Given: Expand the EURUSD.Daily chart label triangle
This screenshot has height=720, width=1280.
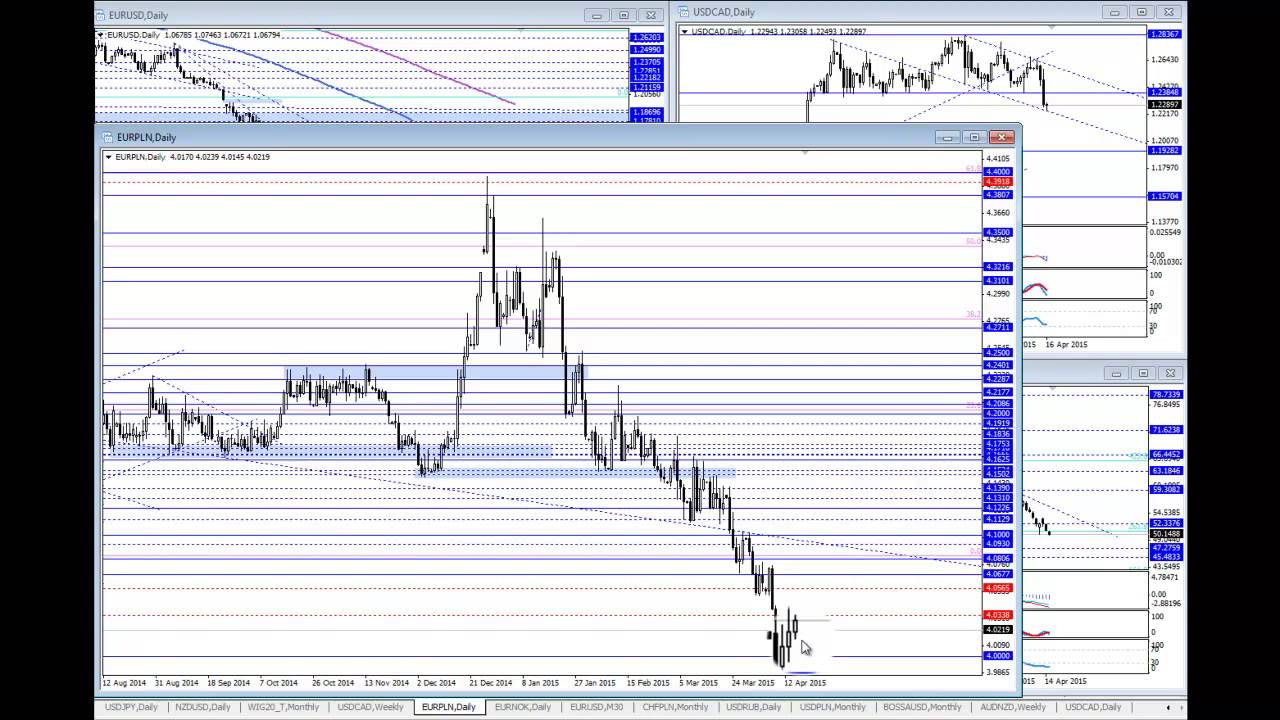Looking at the screenshot, I should click(100, 35).
